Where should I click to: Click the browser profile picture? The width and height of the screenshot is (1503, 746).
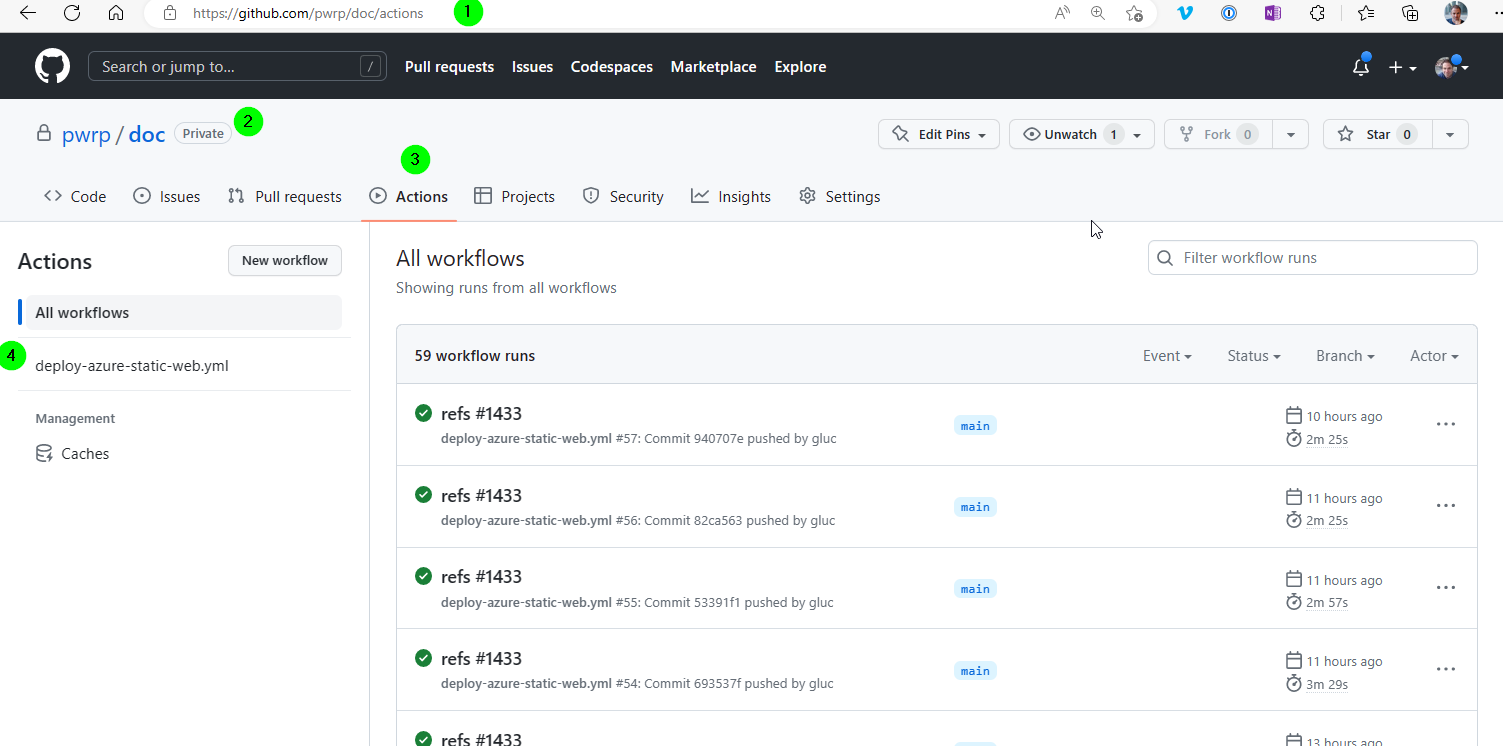click(1456, 13)
